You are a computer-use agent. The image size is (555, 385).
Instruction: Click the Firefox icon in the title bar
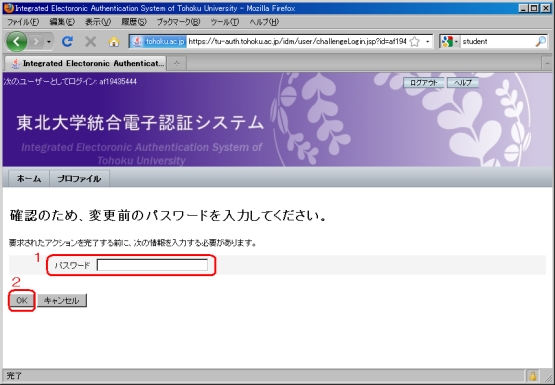coord(8,8)
